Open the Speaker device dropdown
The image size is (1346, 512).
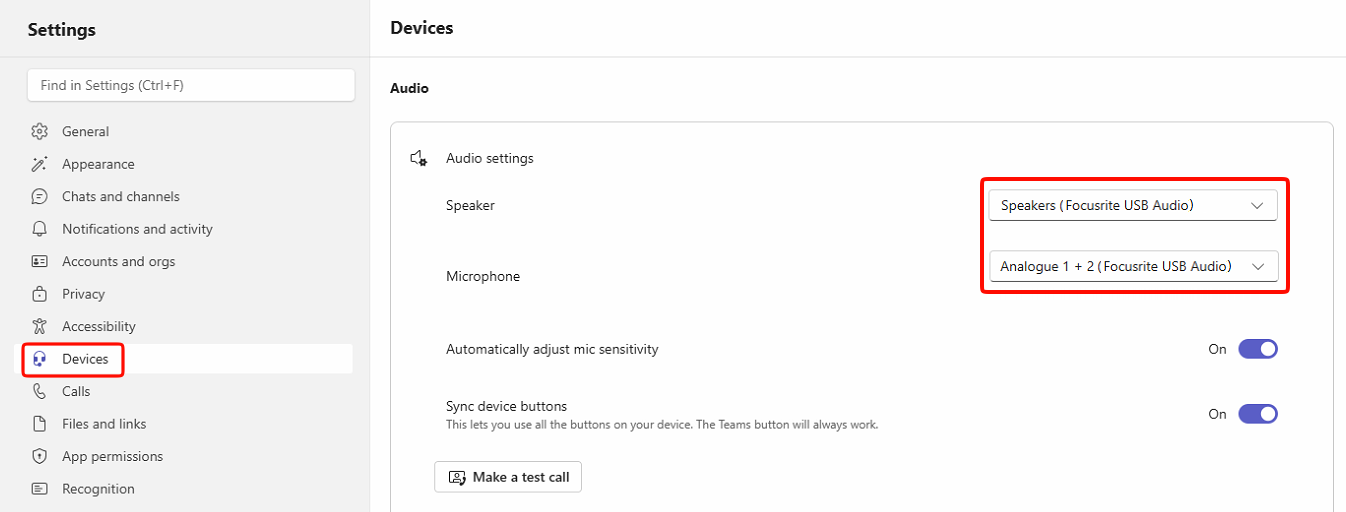coord(1133,205)
